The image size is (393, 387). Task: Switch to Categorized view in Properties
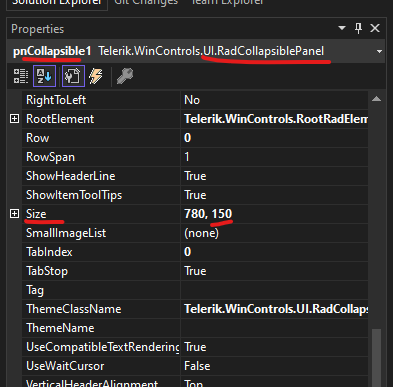pos(21,76)
